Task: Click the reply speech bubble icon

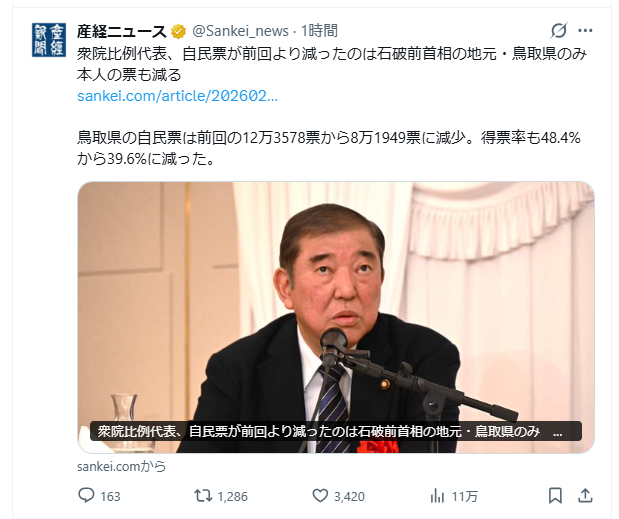Action: pos(86,495)
